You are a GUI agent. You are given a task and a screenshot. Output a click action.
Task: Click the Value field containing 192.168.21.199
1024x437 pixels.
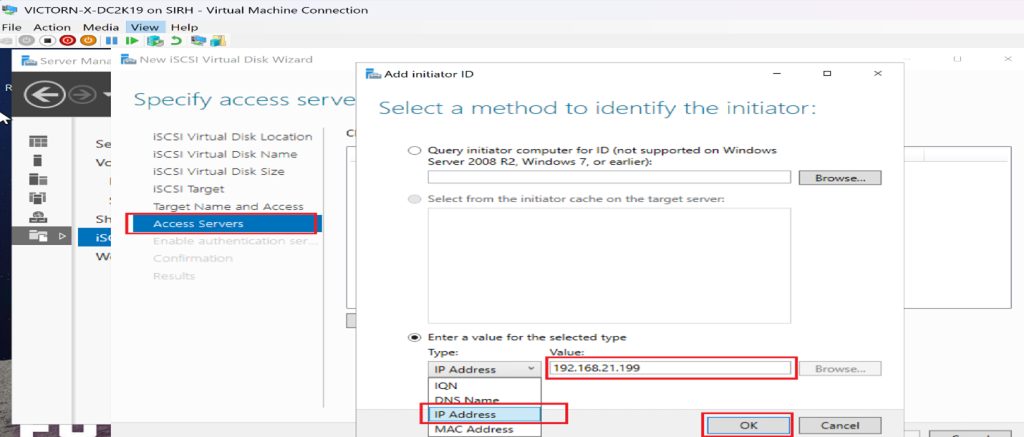(x=670, y=368)
